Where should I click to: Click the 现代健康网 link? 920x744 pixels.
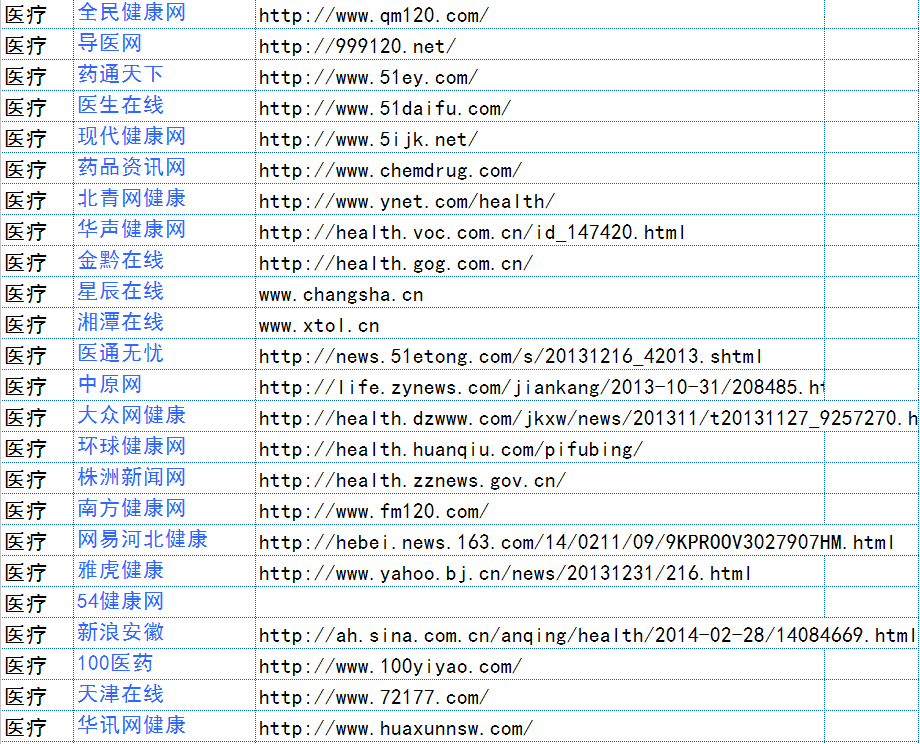pos(131,137)
